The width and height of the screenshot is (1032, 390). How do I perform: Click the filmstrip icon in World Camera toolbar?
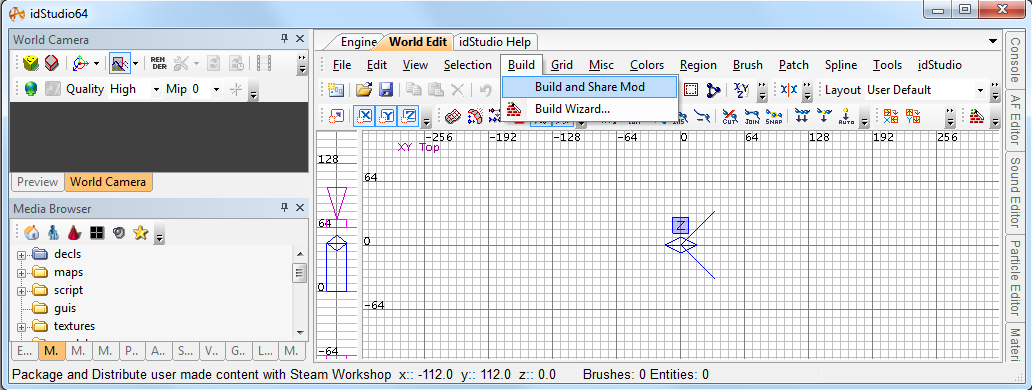click(264, 63)
